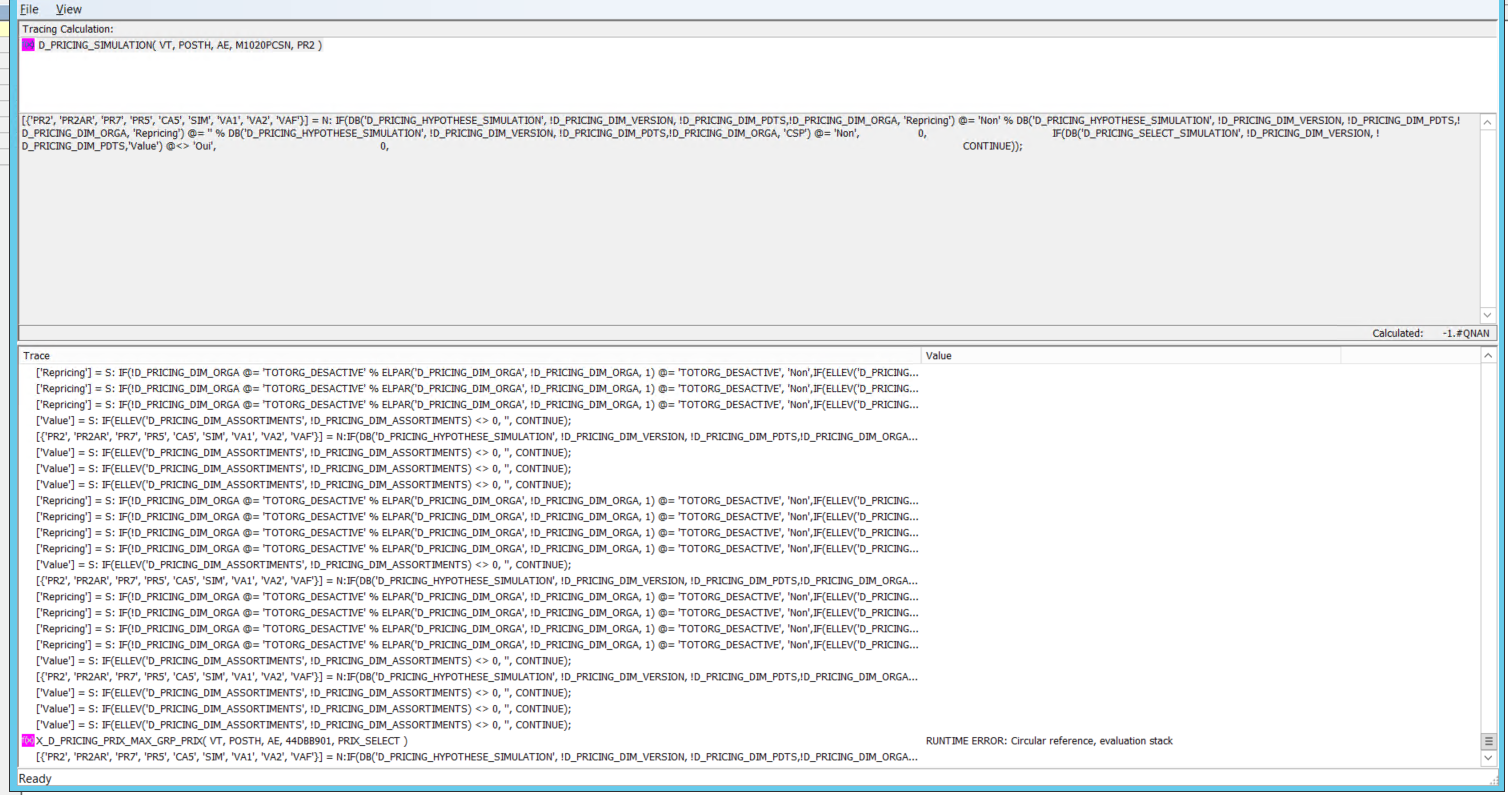Image resolution: width=1508 pixels, height=795 pixels.
Task: Open the View menu
Action: 69,9
